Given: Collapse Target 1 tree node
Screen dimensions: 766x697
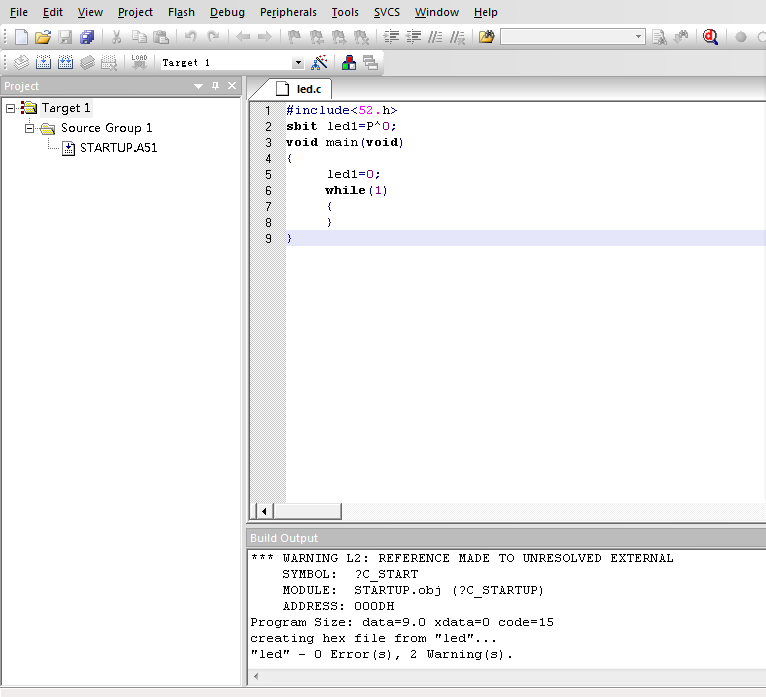Looking at the screenshot, I should click(x=10, y=108).
